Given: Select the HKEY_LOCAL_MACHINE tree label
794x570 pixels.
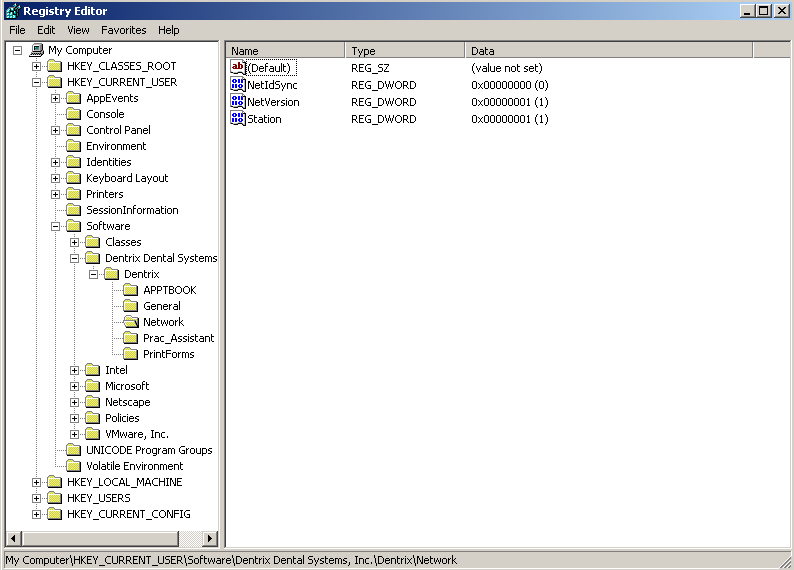Looking at the screenshot, I should (x=125, y=482).
